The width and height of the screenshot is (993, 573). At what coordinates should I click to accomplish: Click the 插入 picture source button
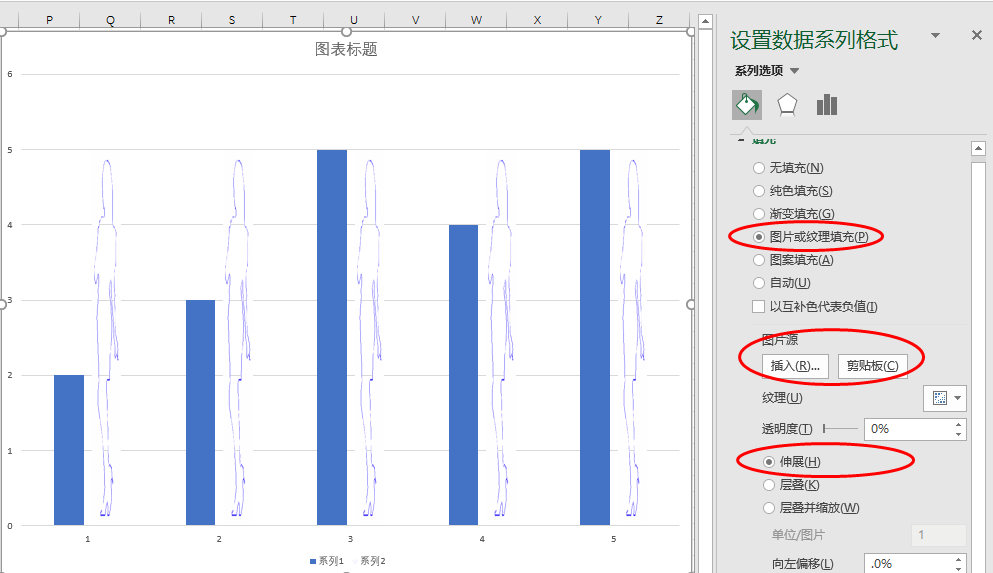click(x=795, y=366)
